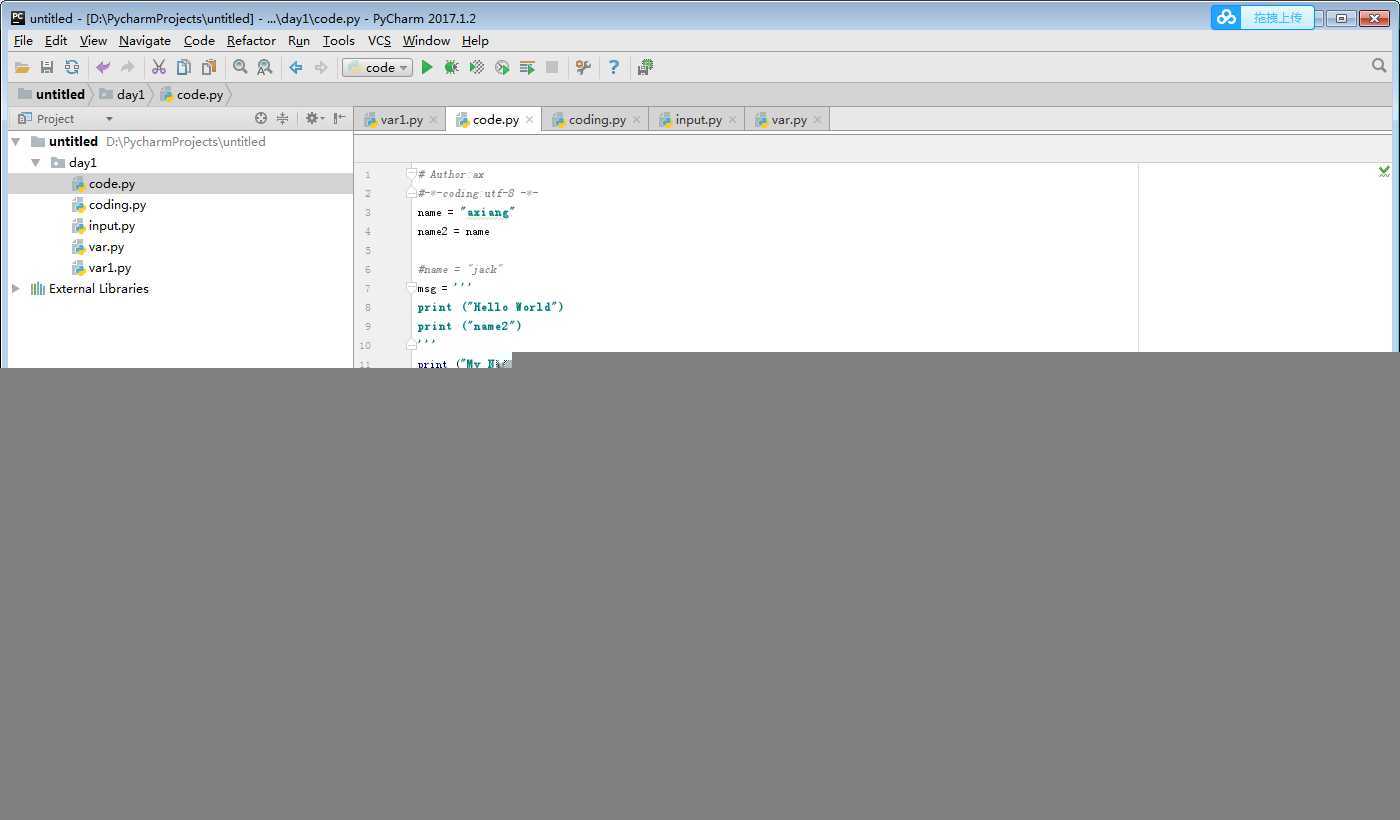
Task: Click the 'untitled' breadcrumb in navigation bar
Action: click(x=51, y=94)
